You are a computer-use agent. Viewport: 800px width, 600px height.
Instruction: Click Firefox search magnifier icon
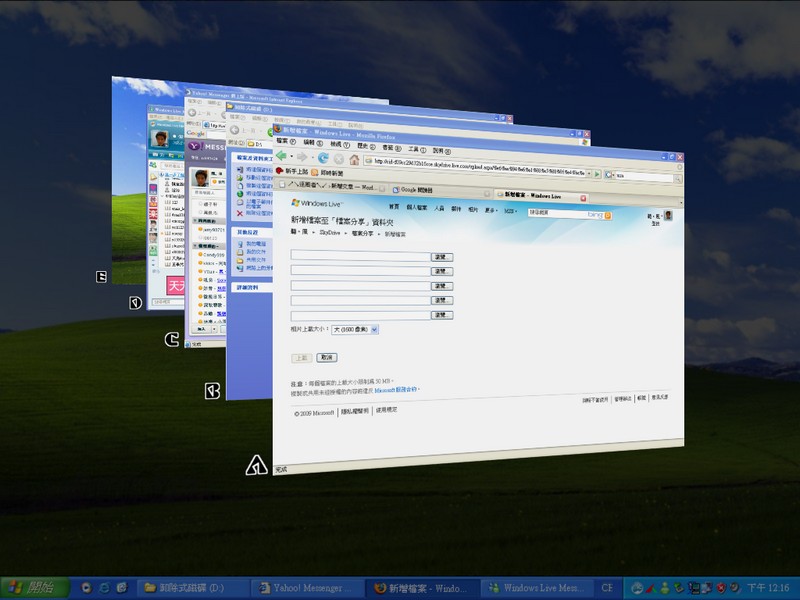pyautogui.click(x=678, y=179)
